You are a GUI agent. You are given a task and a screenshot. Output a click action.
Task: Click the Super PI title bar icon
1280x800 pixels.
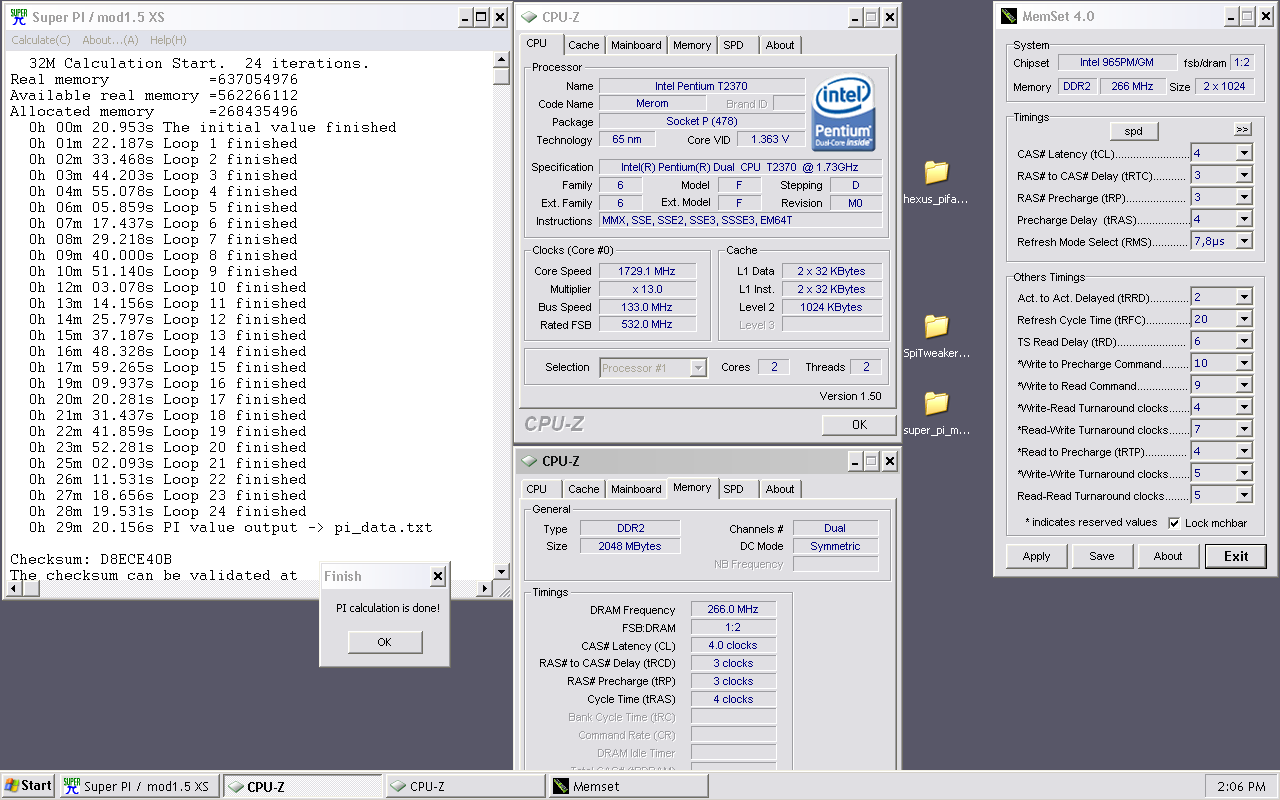pyautogui.click(x=18, y=17)
